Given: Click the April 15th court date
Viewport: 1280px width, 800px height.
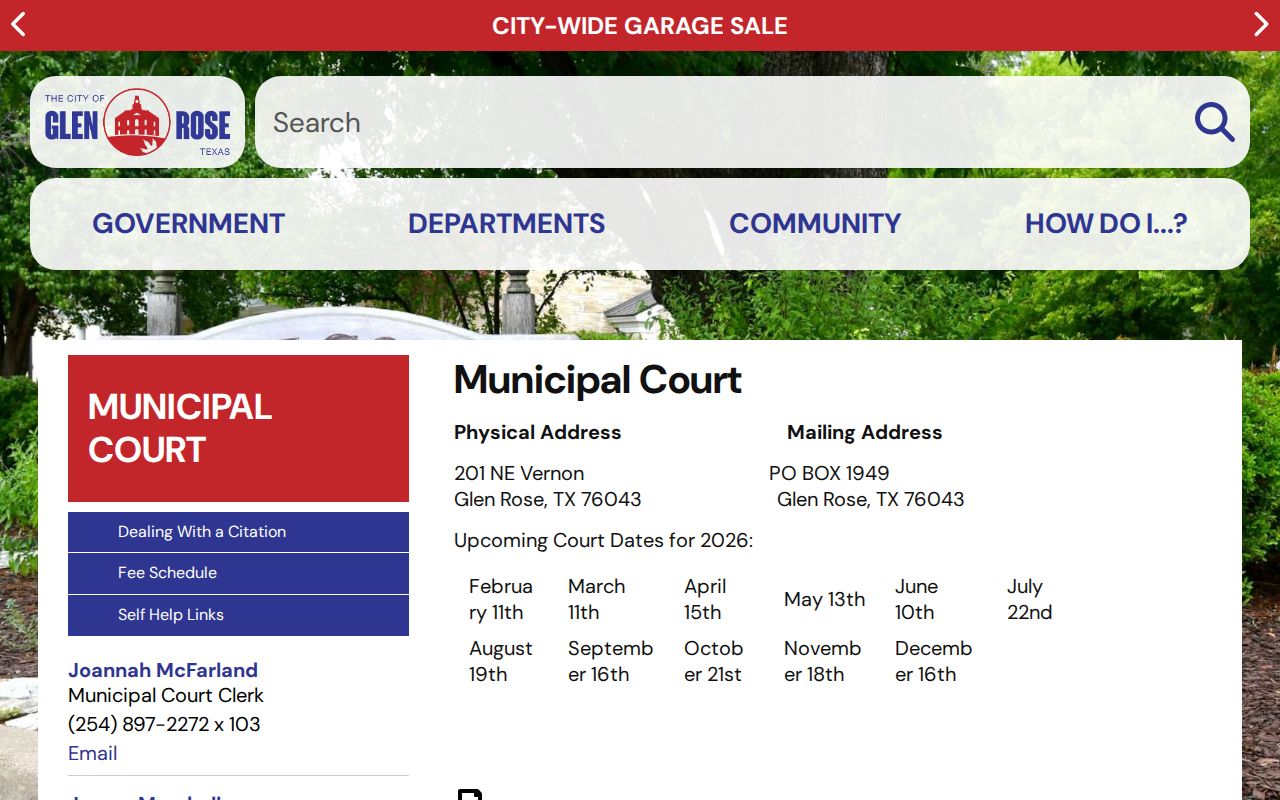Looking at the screenshot, I should click(706, 599).
